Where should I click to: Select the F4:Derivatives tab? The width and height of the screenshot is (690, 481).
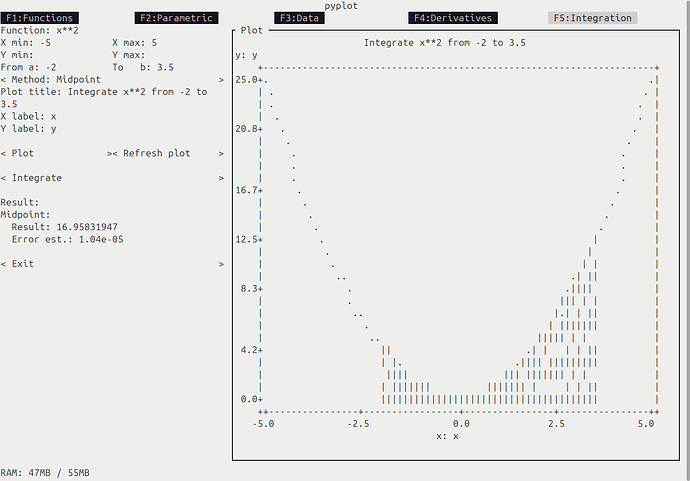(x=450, y=18)
